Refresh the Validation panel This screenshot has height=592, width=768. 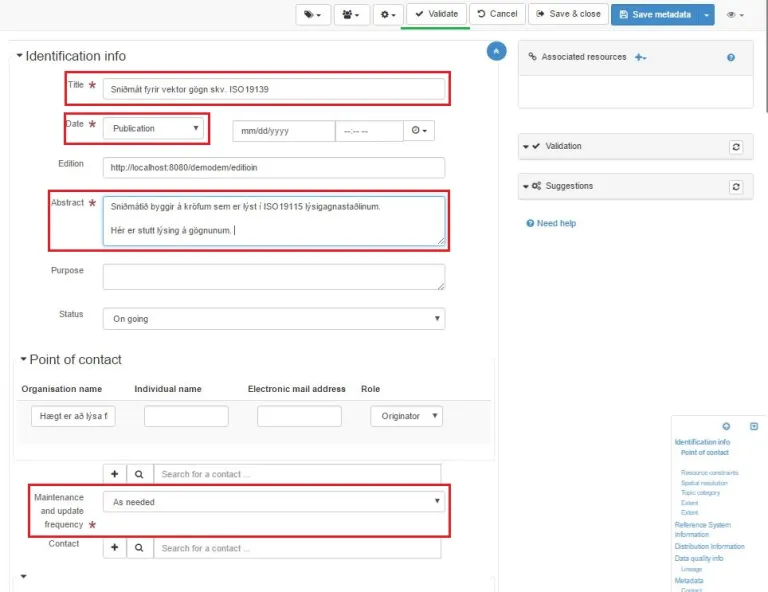736,147
